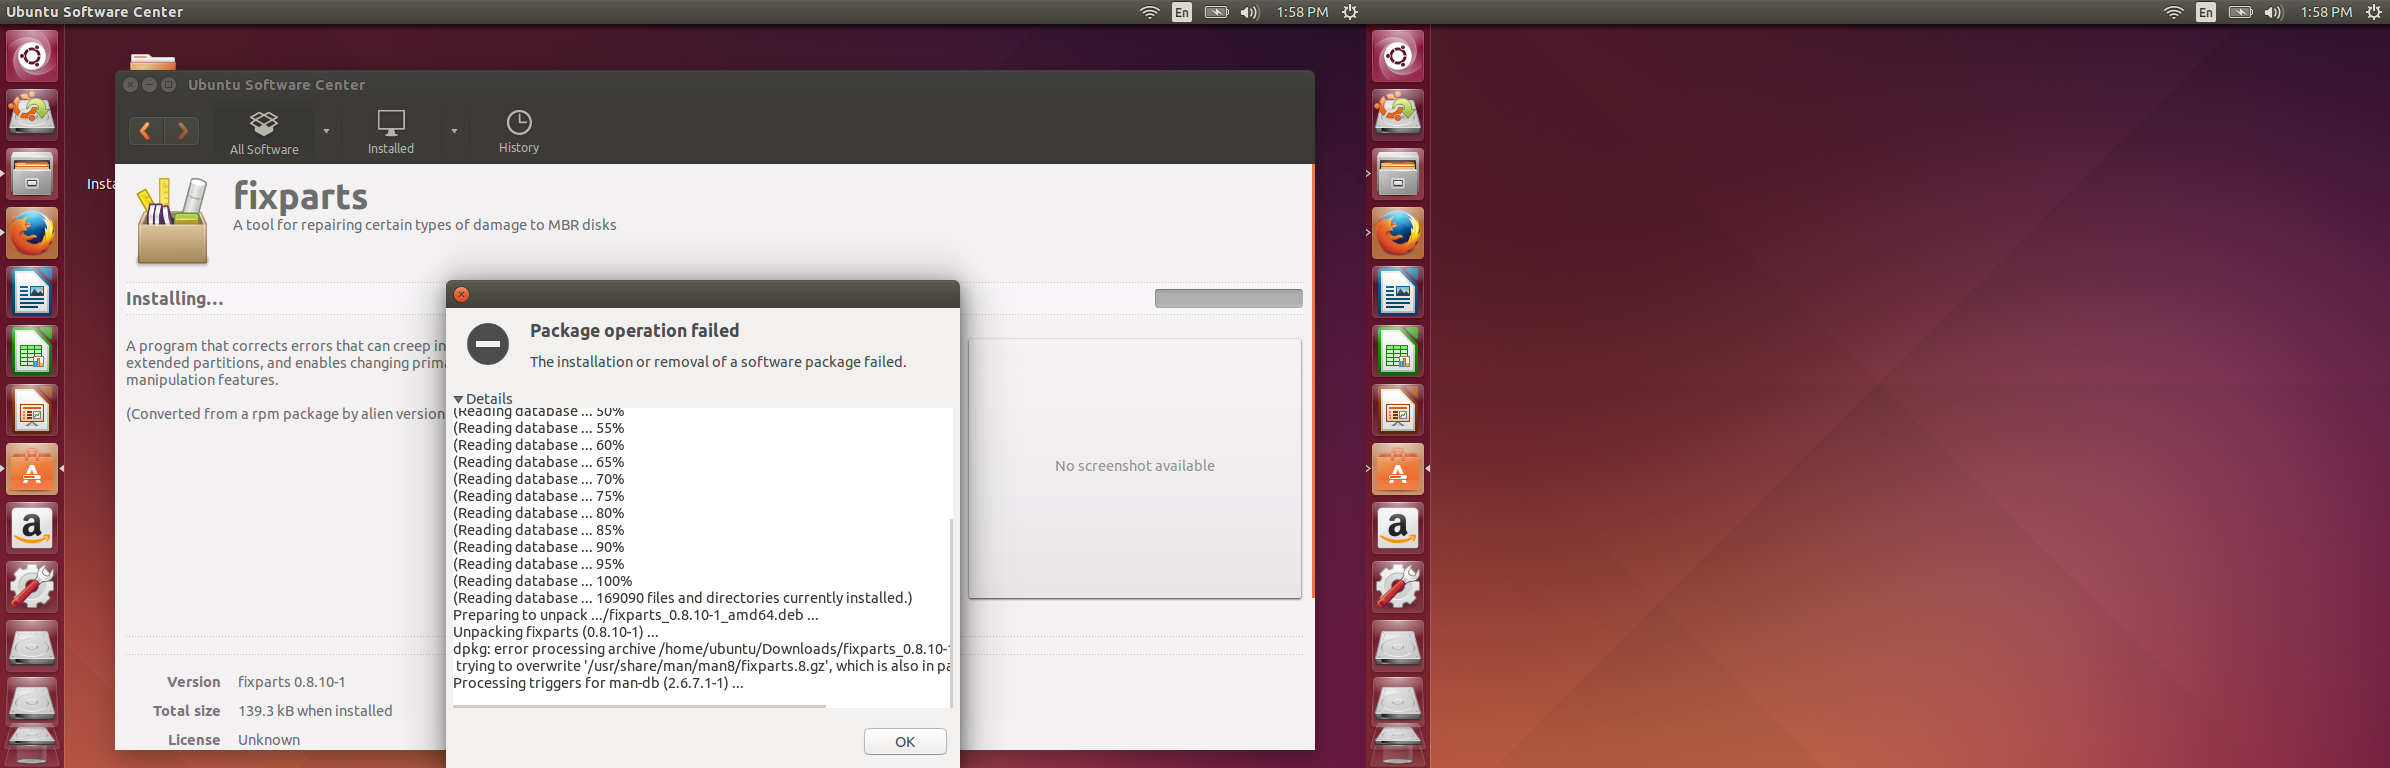Go forward using the right arrow button
2390x768 pixels.
(x=182, y=131)
